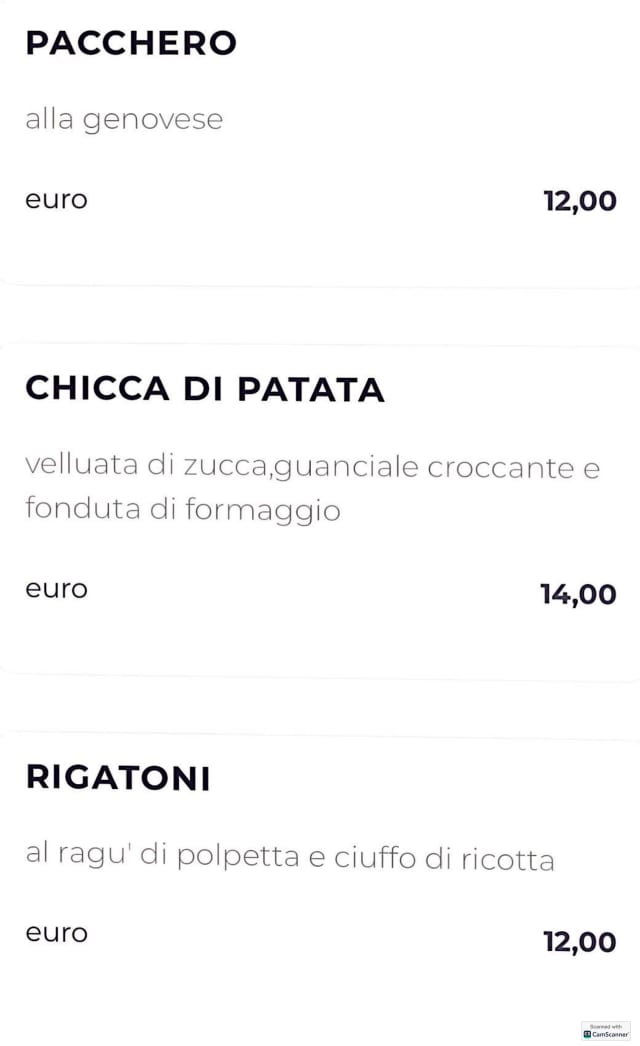Click the 'fonduta di formaggio' line
Image resolution: width=640 pixels, height=1046 pixels.
[x=182, y=510]
